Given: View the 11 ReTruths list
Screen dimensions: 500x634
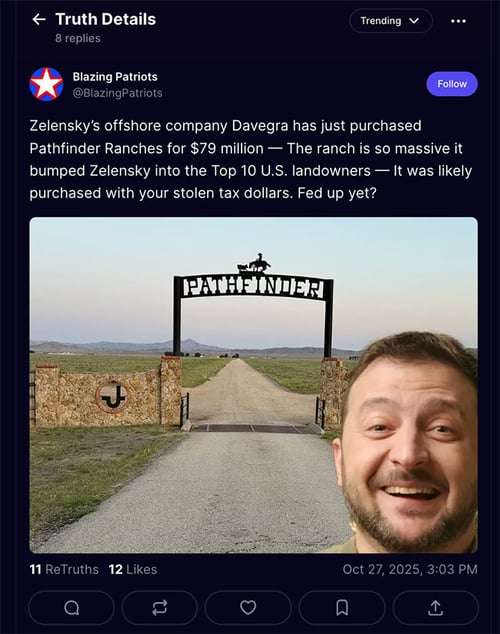Looking at the screenshot, I should pyautogui.click(x=64, y=569).
